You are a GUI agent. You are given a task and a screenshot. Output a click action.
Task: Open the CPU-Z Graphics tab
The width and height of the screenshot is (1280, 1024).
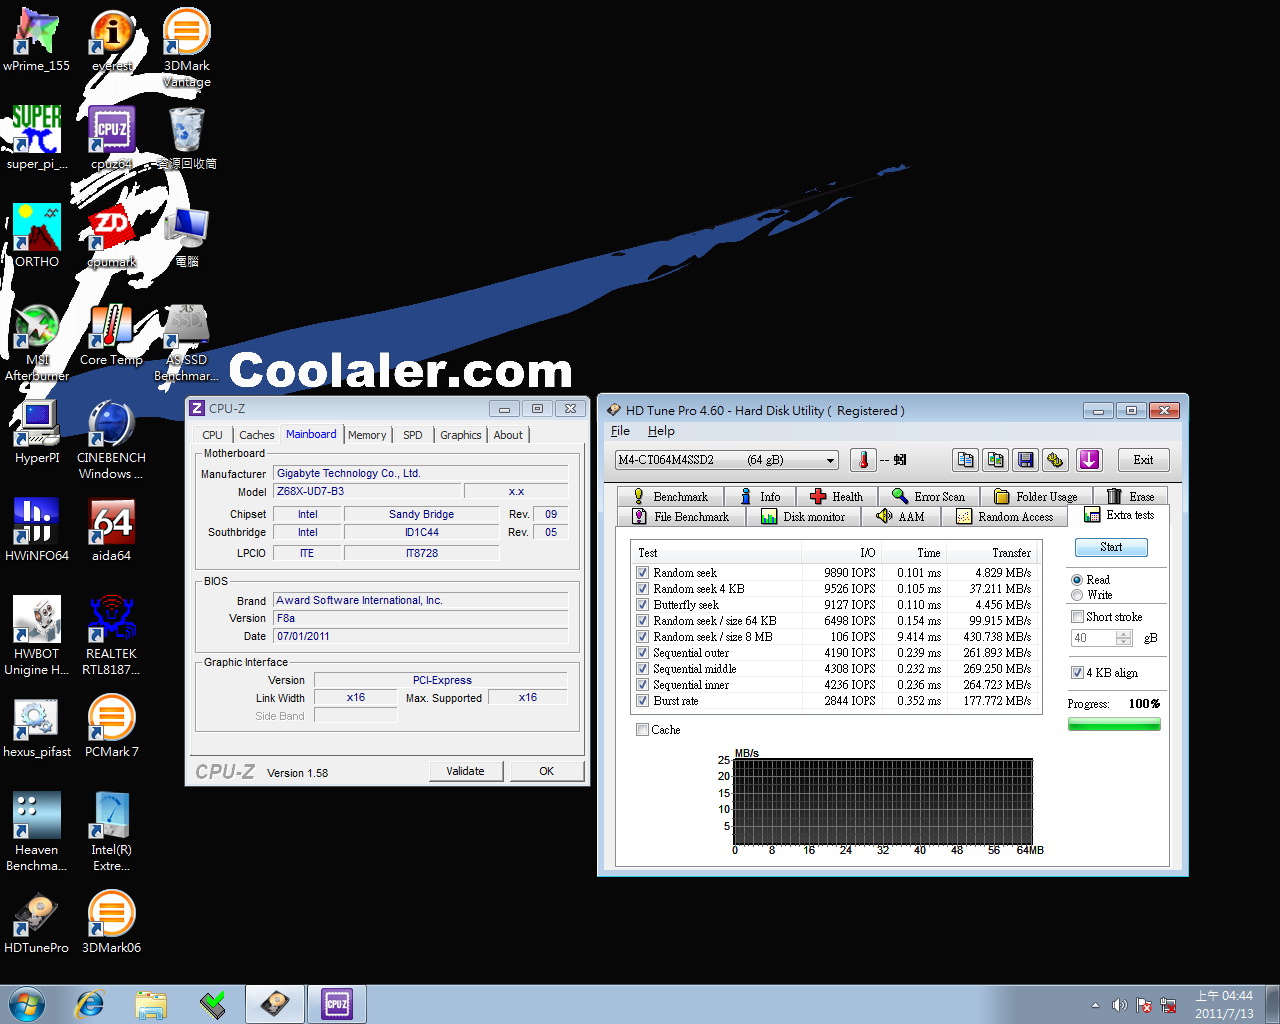coord(461,435)
